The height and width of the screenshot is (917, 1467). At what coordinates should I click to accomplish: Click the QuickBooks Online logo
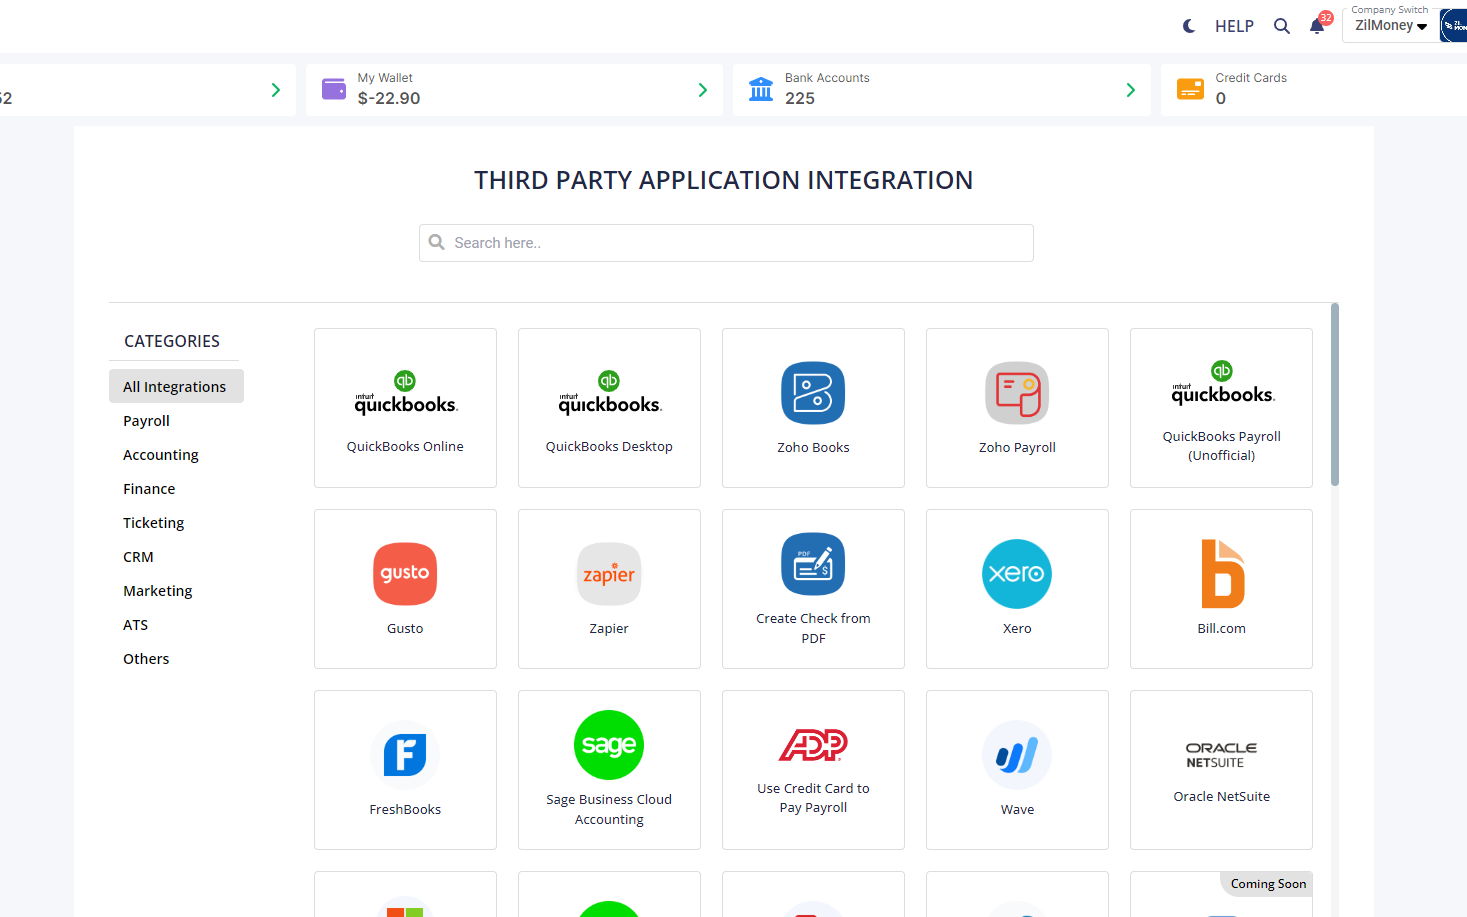tap(405, 393)
